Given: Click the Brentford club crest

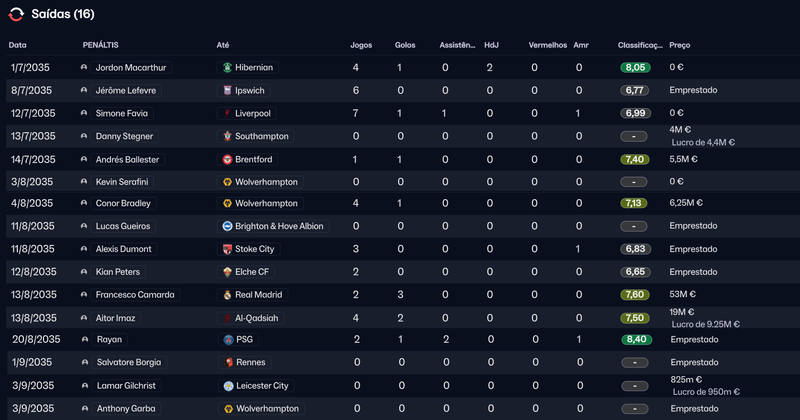Looking at the screenshot, I should (228, 159).
